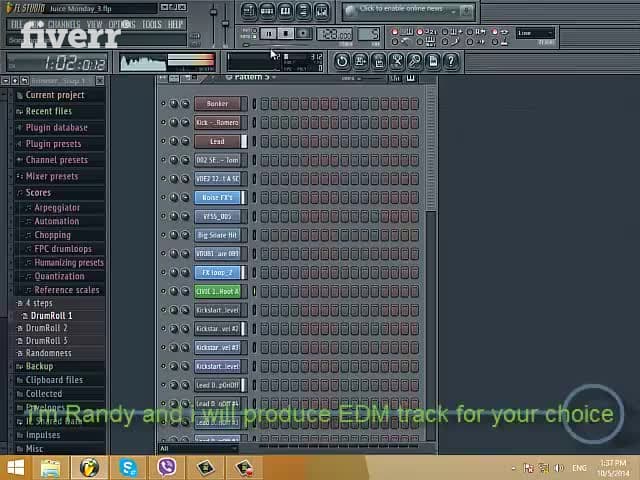This screenshot has width=640, height=480.
Task: Open the CHANNELS menu
Action: 63,24
